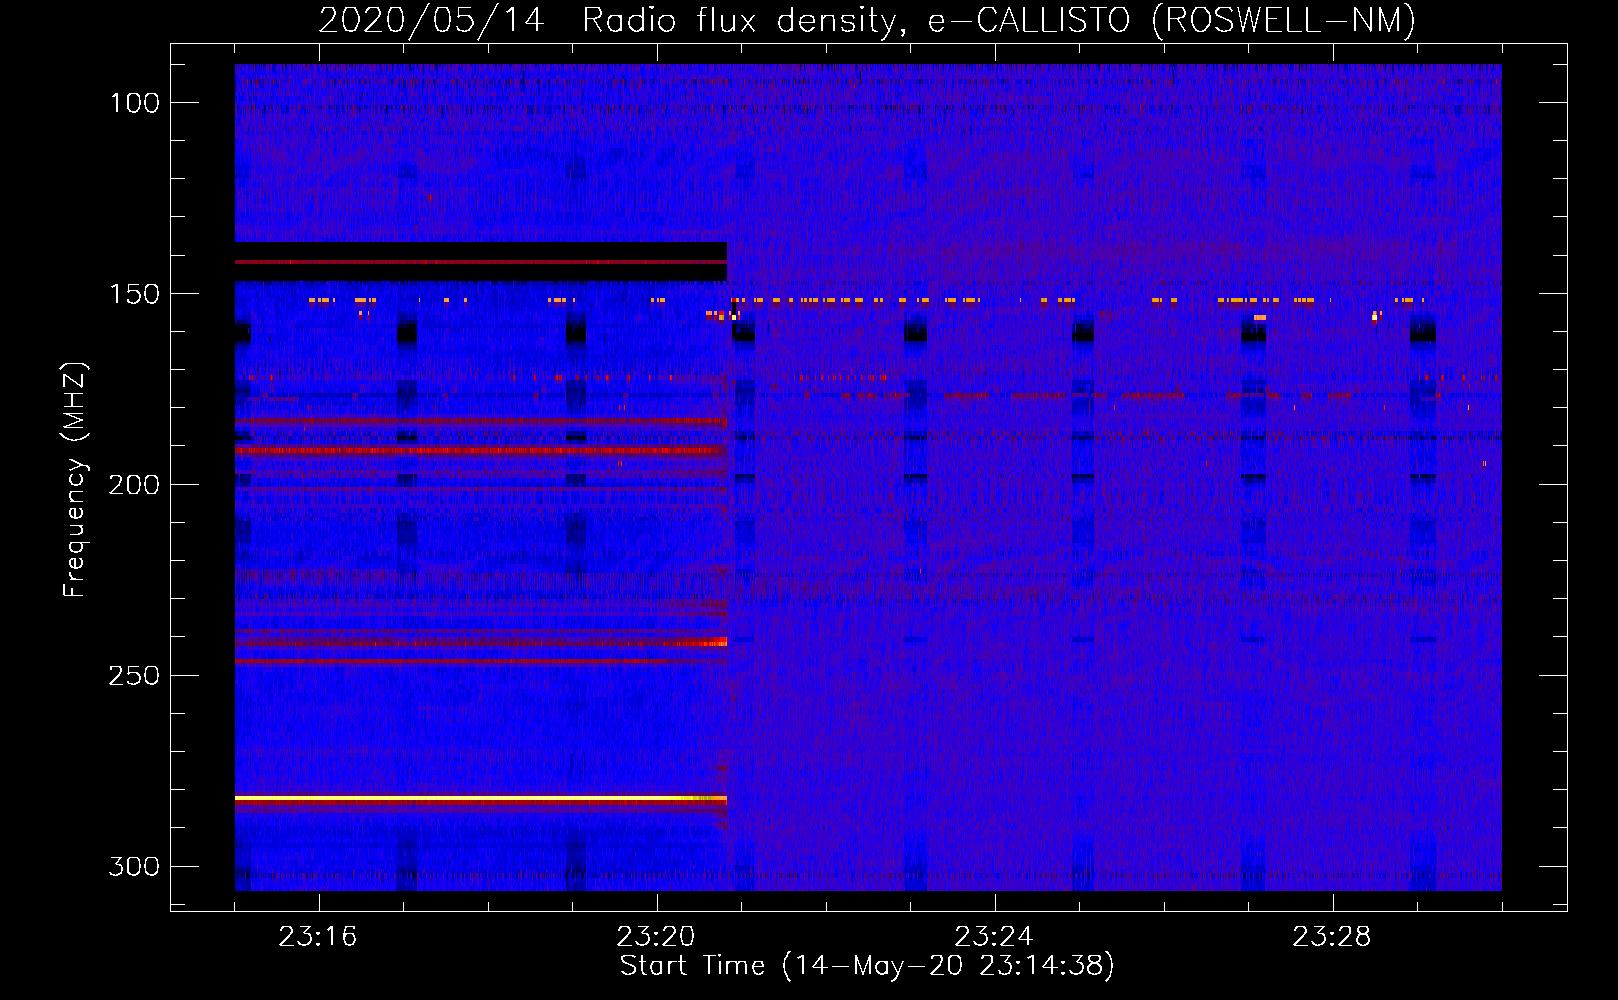1618x1000 pixels.
Task: Click the 23:16 time tick label
Action: [x=318, y=937]
